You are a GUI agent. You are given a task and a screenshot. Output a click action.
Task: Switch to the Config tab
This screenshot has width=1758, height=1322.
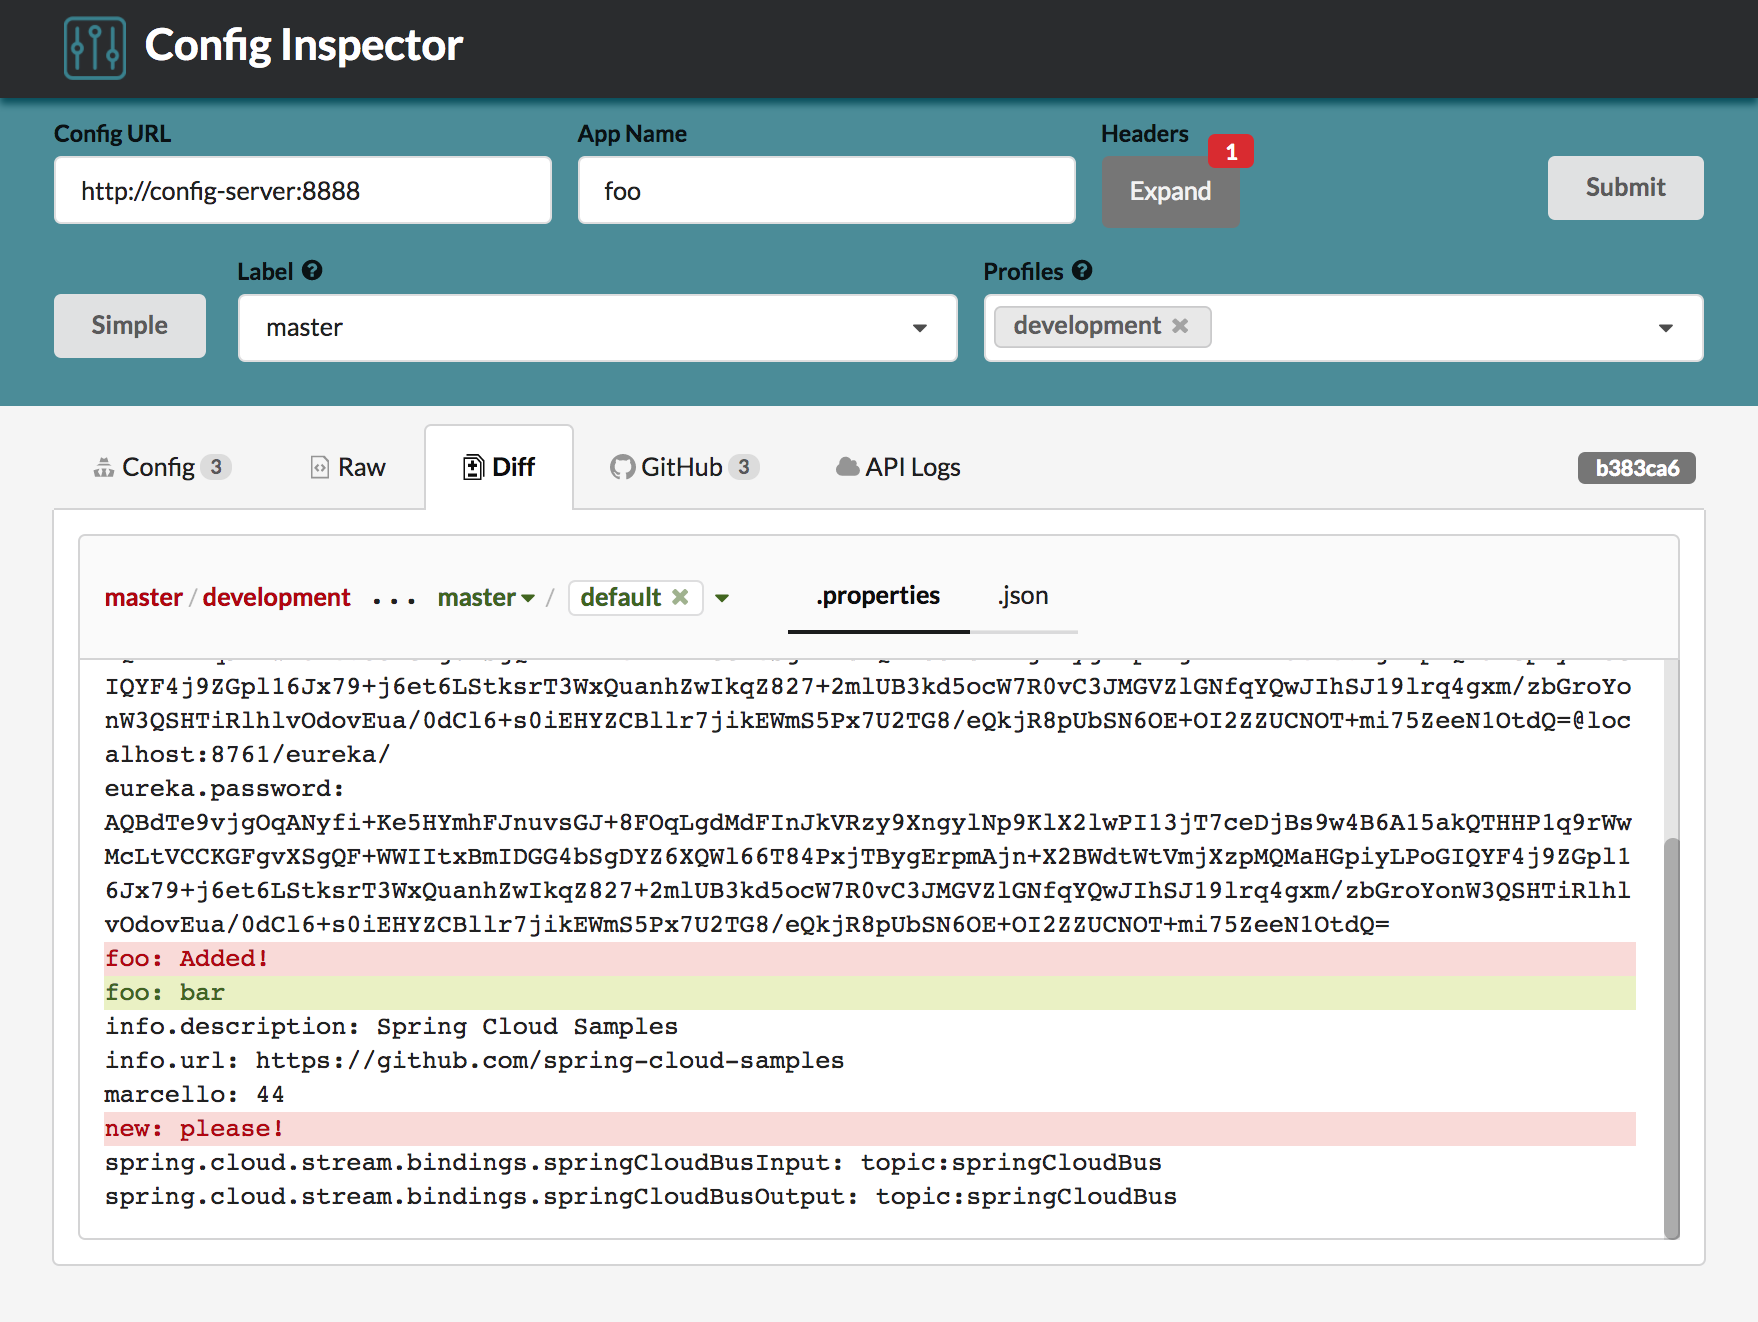tap(161, 467)
